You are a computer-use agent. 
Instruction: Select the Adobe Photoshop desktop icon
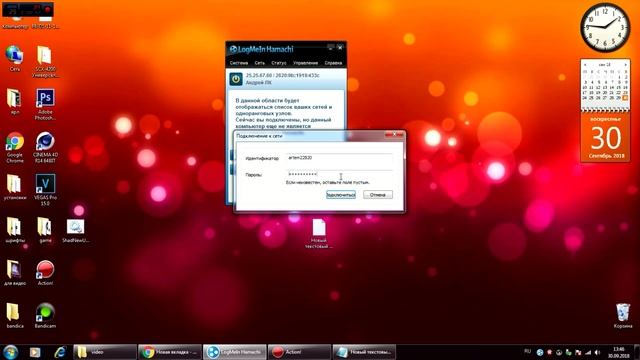pos(45,105)
